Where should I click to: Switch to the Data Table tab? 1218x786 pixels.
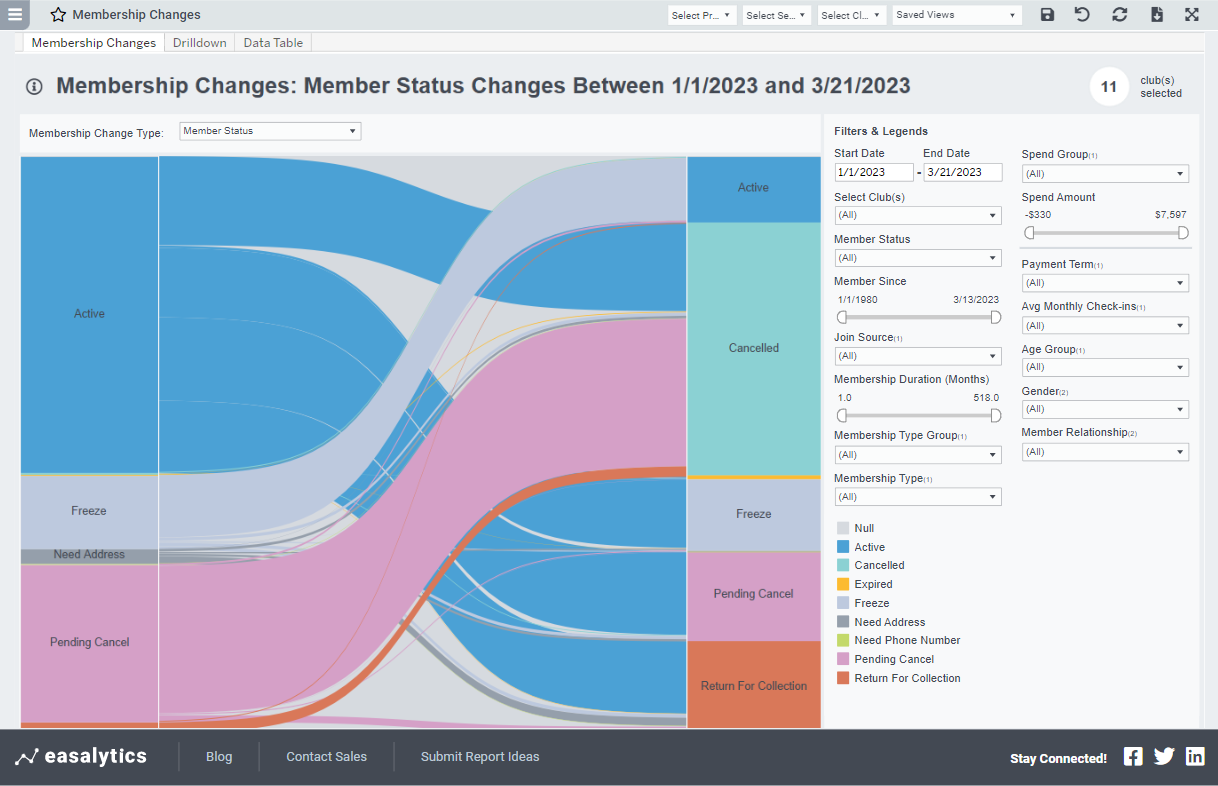272,42
